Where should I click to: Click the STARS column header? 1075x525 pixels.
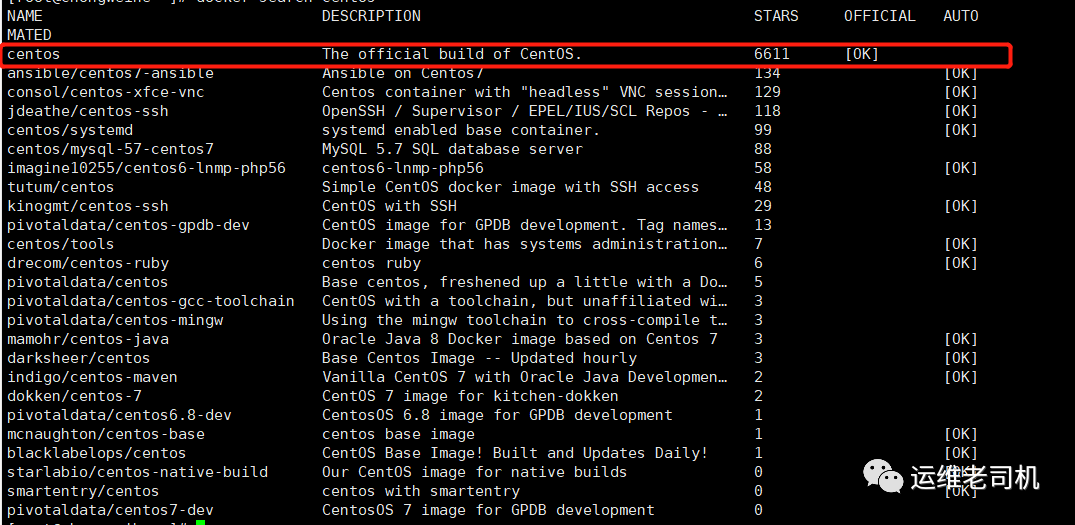[x=776, y=16]
